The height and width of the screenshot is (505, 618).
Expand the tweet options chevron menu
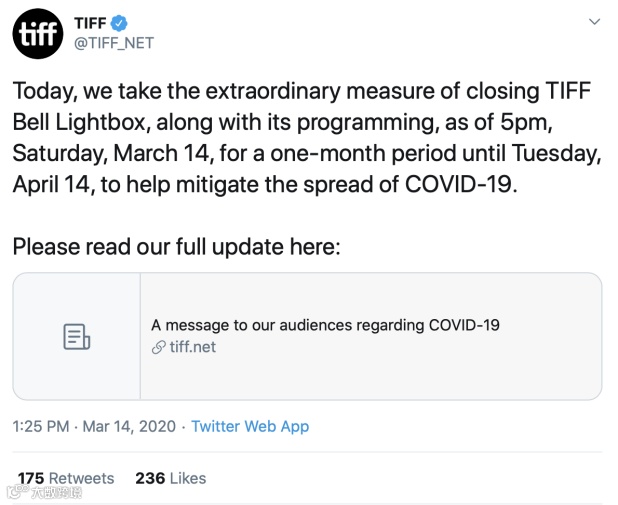pos(594,21)
